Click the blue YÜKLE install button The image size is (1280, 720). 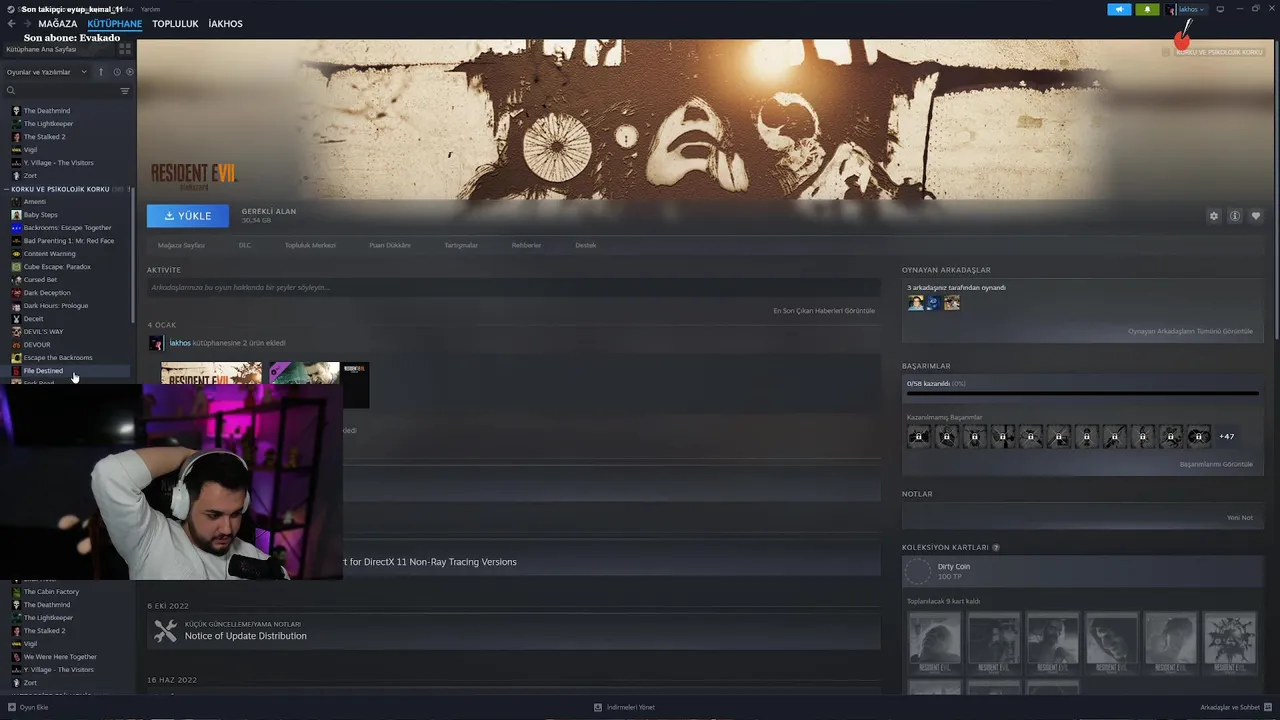click(188, 216)
